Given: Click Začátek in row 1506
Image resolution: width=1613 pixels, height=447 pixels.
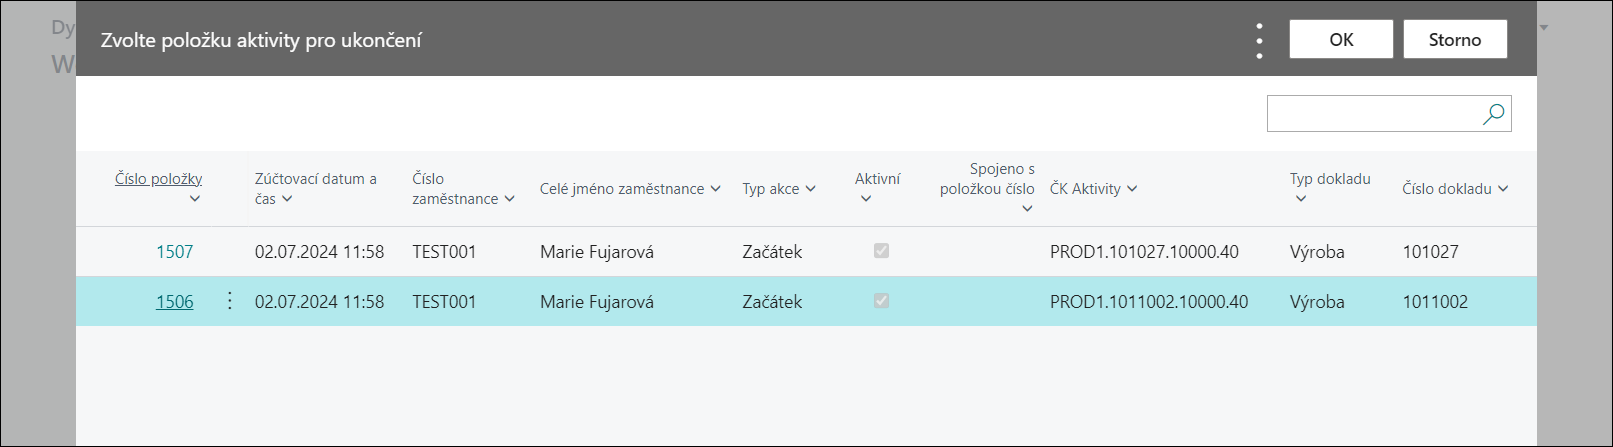Looking at the screenshot, I should click(772, 302).
